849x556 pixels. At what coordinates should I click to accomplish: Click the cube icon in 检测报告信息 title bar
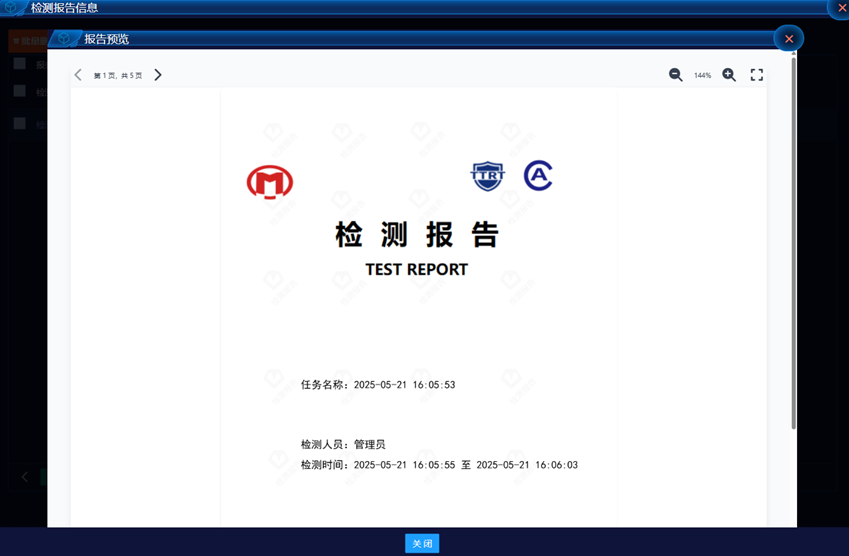coord(11,8)
